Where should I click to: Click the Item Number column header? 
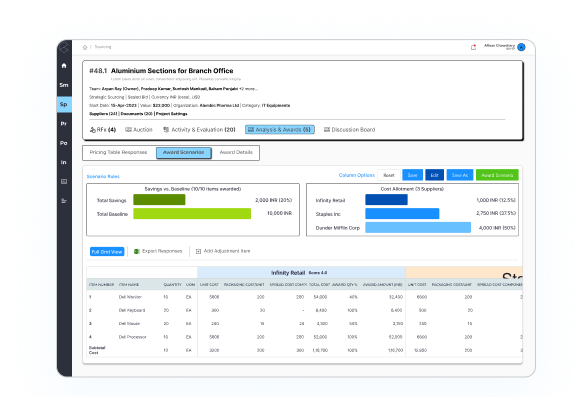click(x=101, y=285)
